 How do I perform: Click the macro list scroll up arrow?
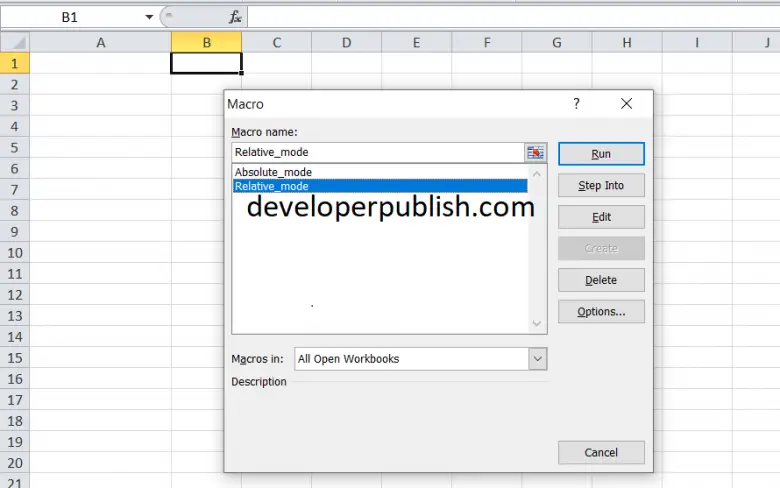pyautogui.click(x=538, y=174)
